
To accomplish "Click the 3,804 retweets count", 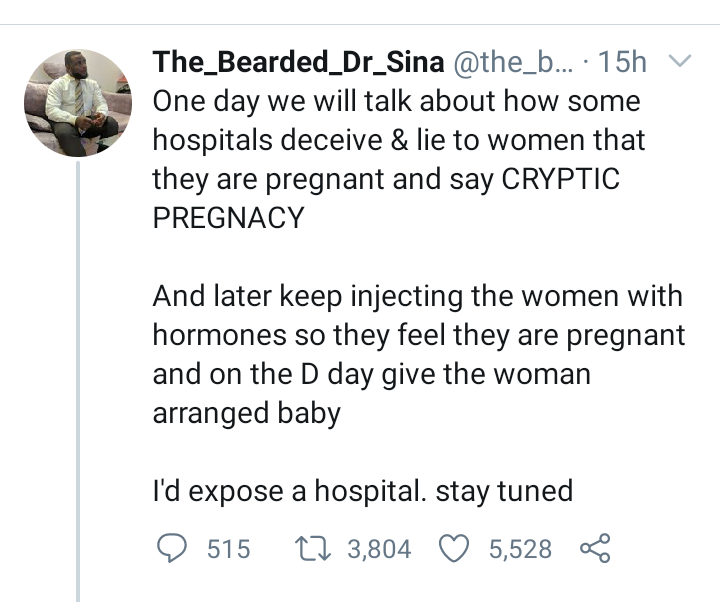I will click(379, 548).
